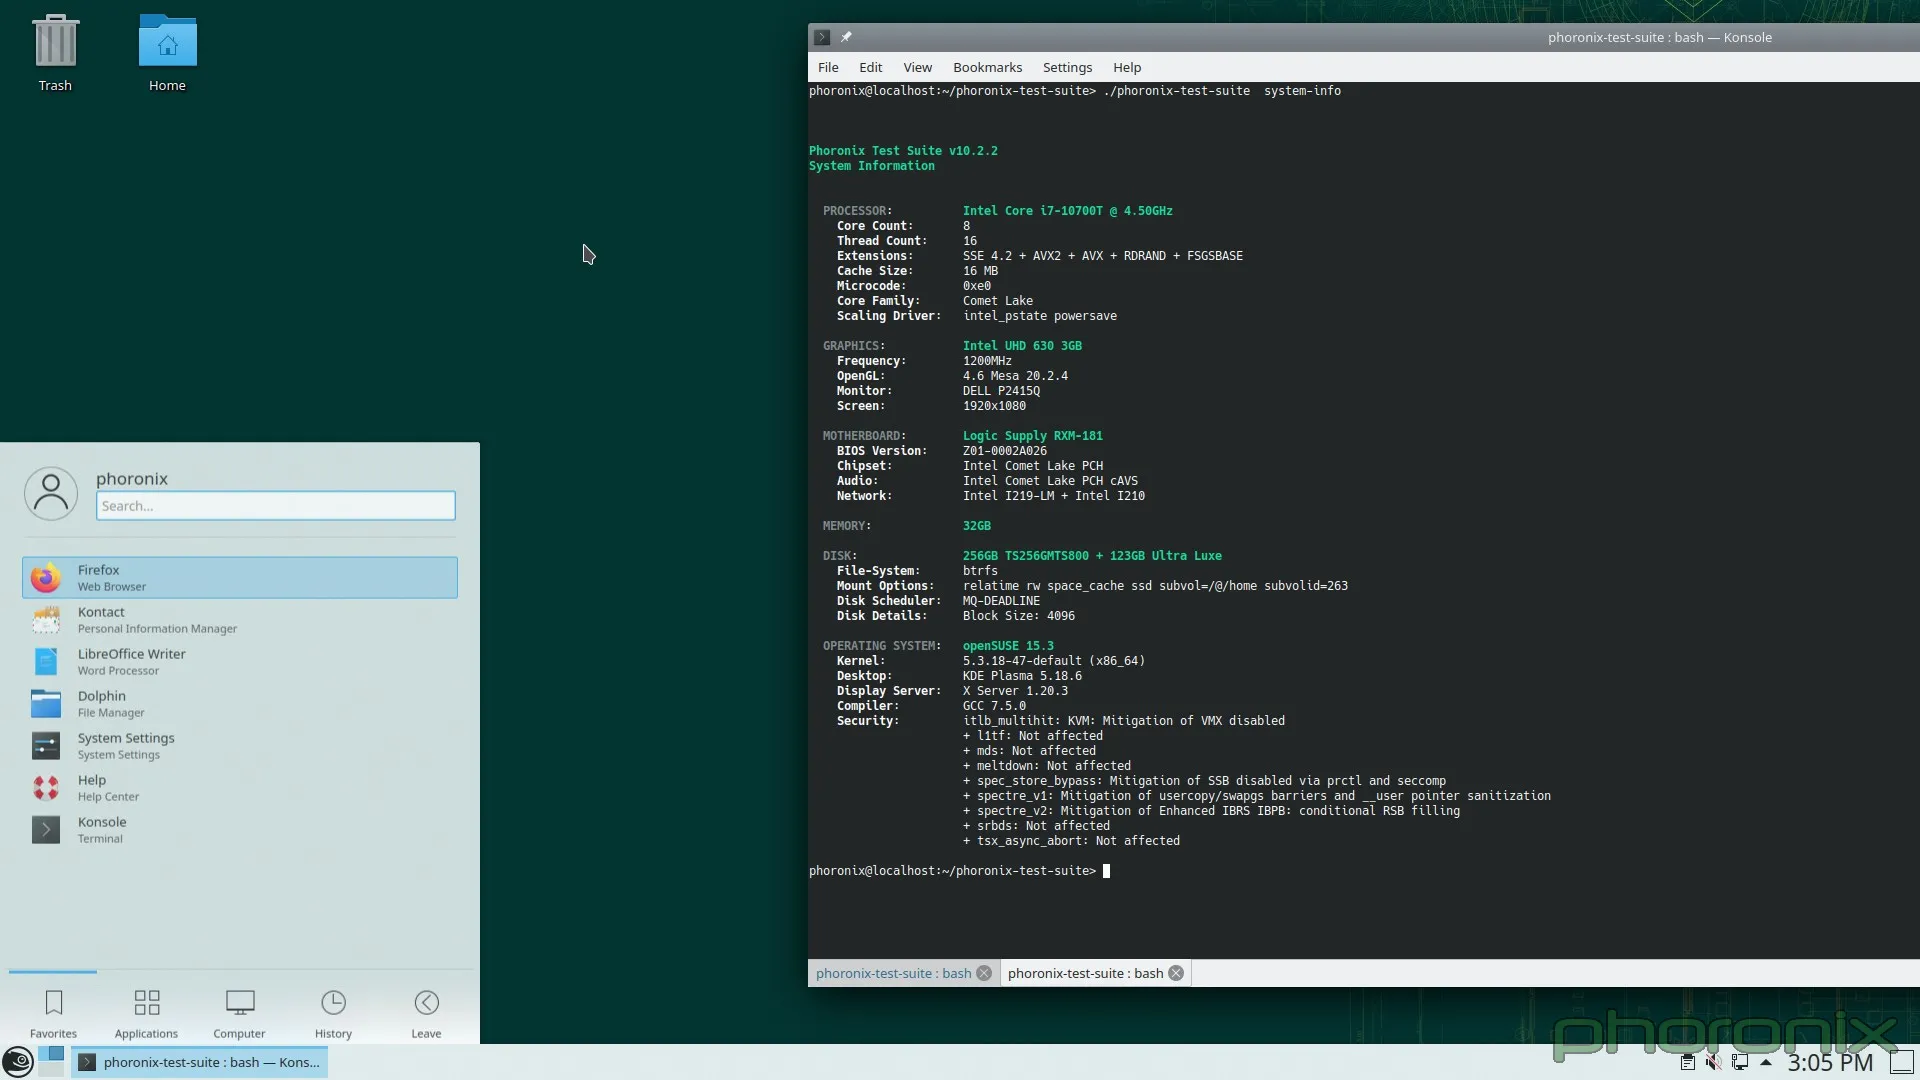Click the Leave button in the launcher
The image size is (1920, 1080).
425,1012
